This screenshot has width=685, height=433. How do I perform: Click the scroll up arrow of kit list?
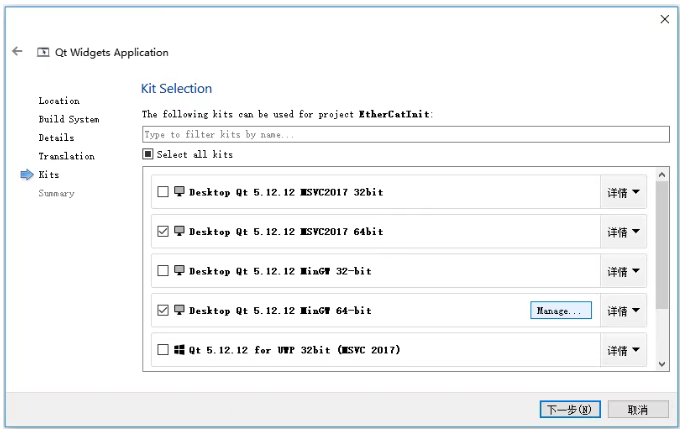point(662,175)
